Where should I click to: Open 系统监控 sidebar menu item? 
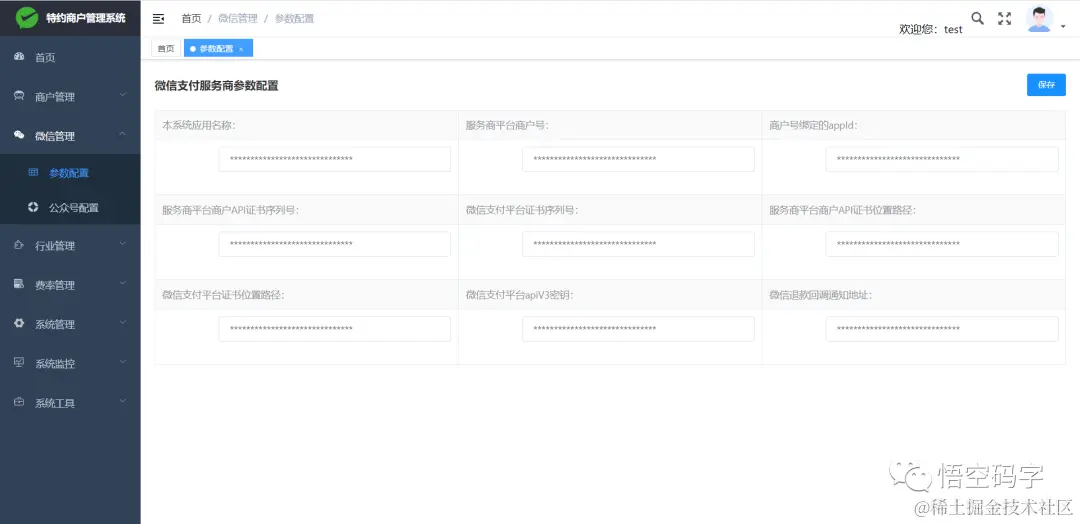tap(70, 364)
